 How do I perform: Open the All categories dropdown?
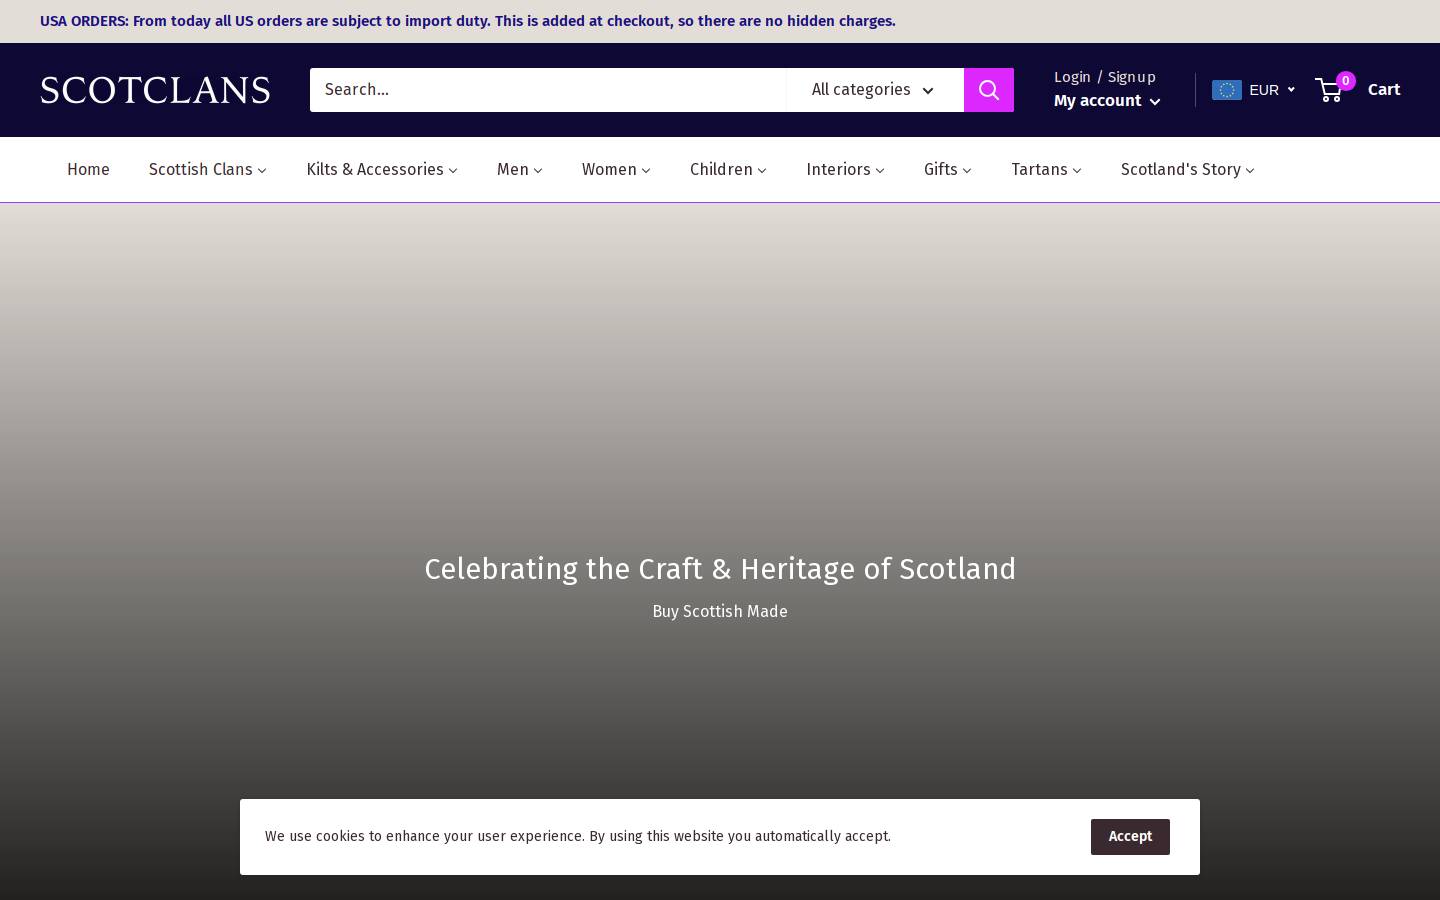[x=874, y=90]
